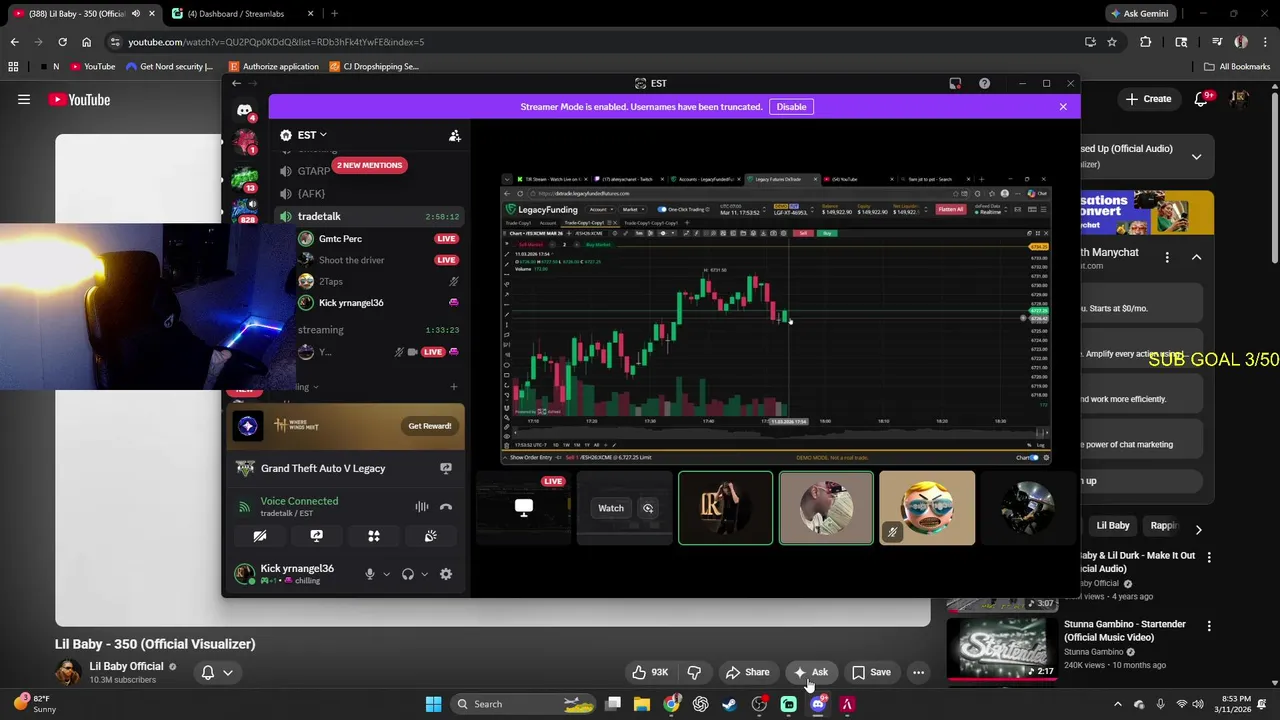Open voice noise suppression waveform icon

click(422, 507)
